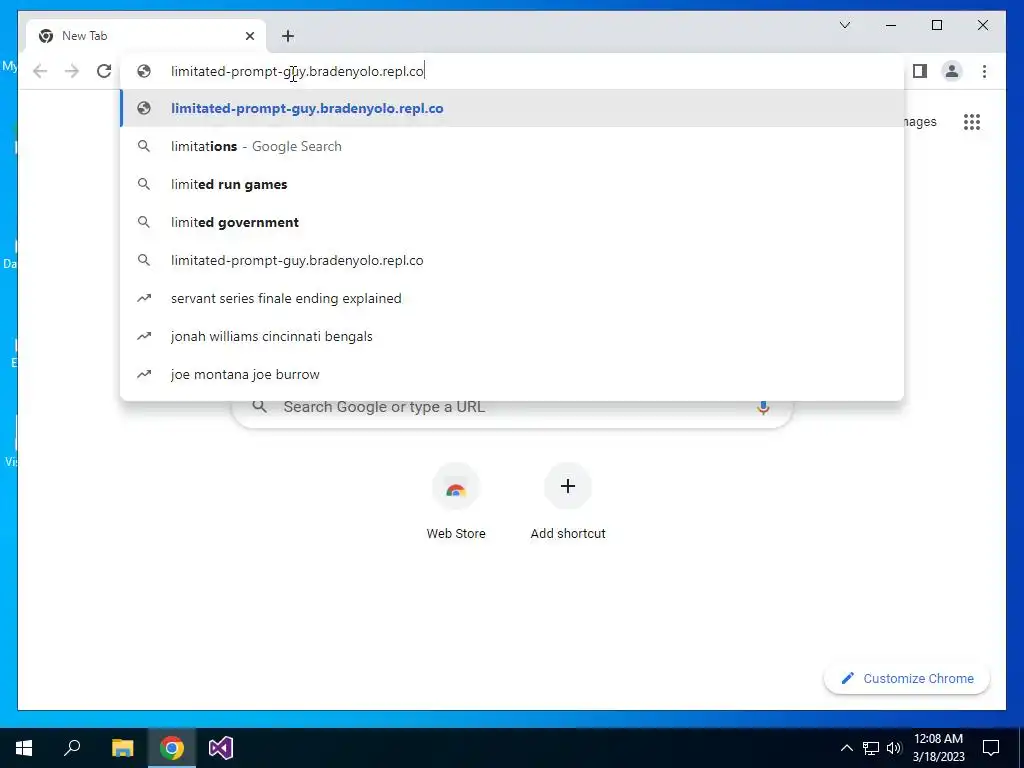This screenshot has width=1024, height=768.
Task: Minimize the Chrome window
Action: coord(891,25)
